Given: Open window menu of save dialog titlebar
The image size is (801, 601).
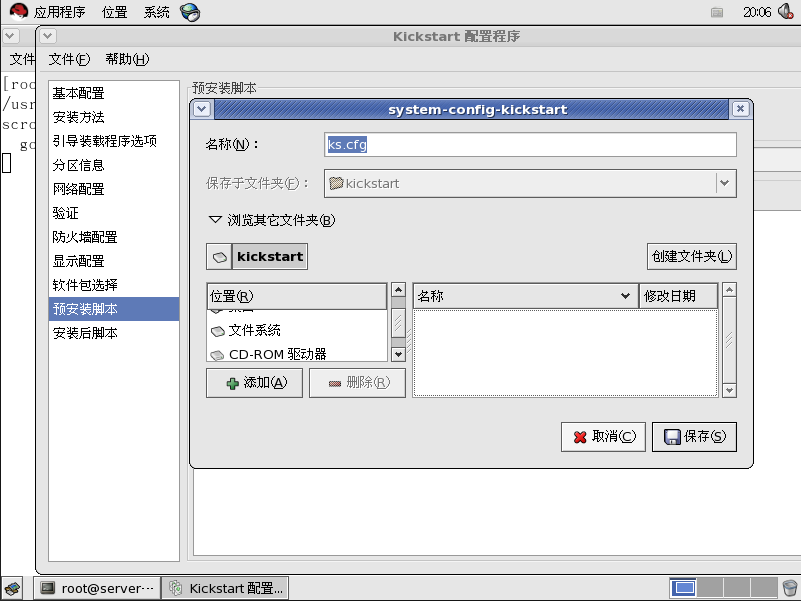Looking at the screenshot, I should [x=202, y=109].
